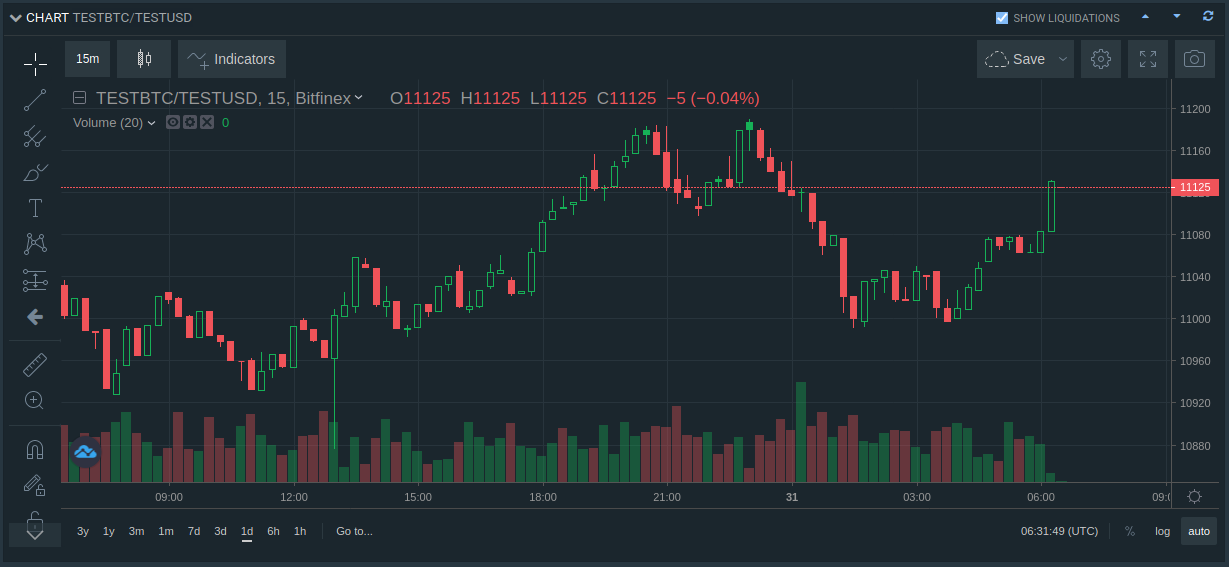Viewport: 1229px width, 567px height.
Task: Uncheck the Show Liquidations checkbox
Action: pos(1002,18)
